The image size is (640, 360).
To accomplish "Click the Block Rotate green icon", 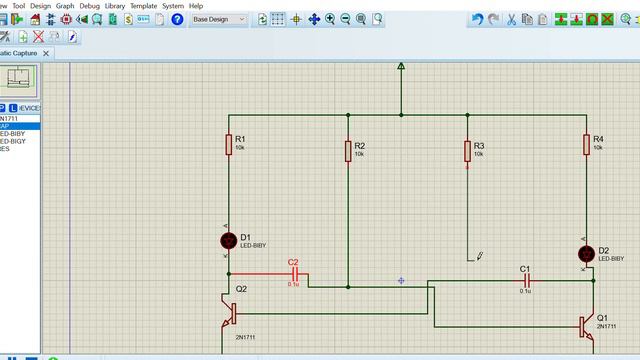I will [592, 19].
